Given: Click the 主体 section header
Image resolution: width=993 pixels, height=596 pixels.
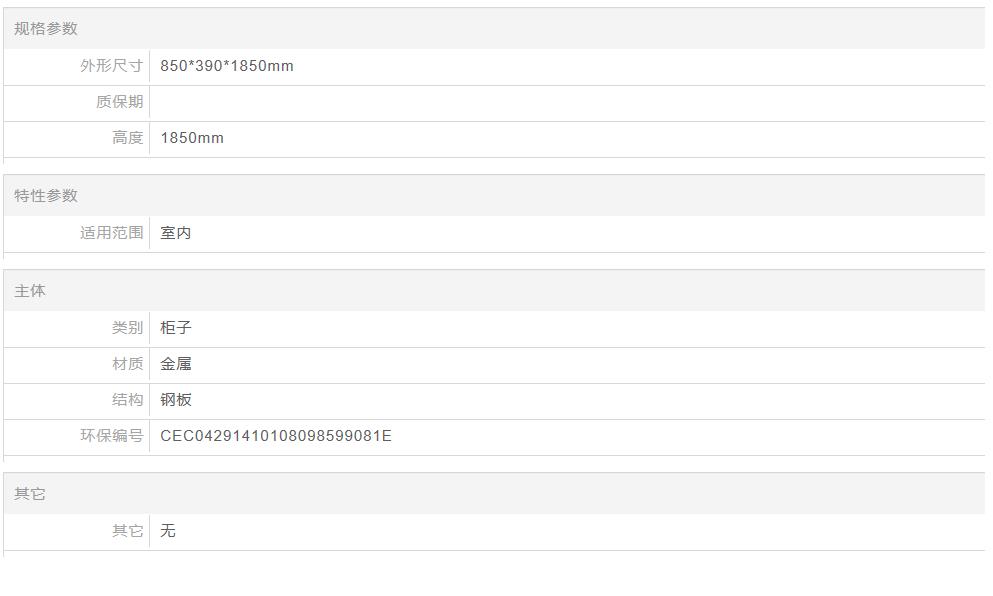Looking at the screenshot, I should [x=30, y=291].
